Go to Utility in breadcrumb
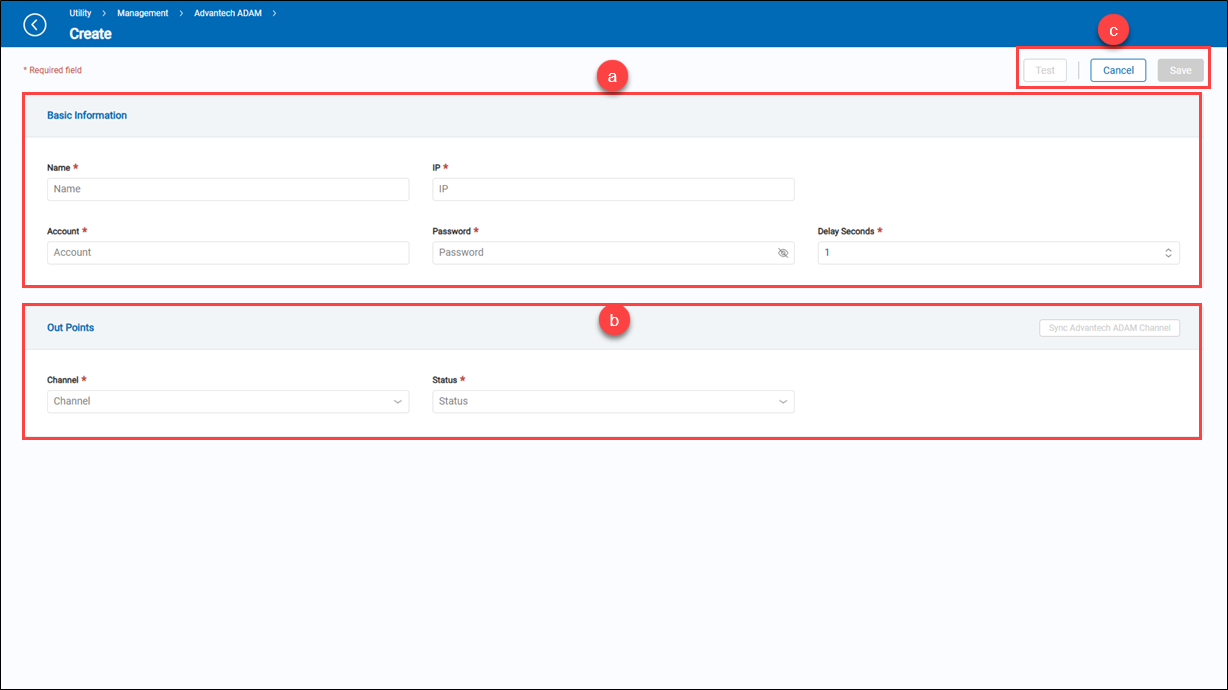Viewport: 1228px width, 690px height. [x=80, y=13]
